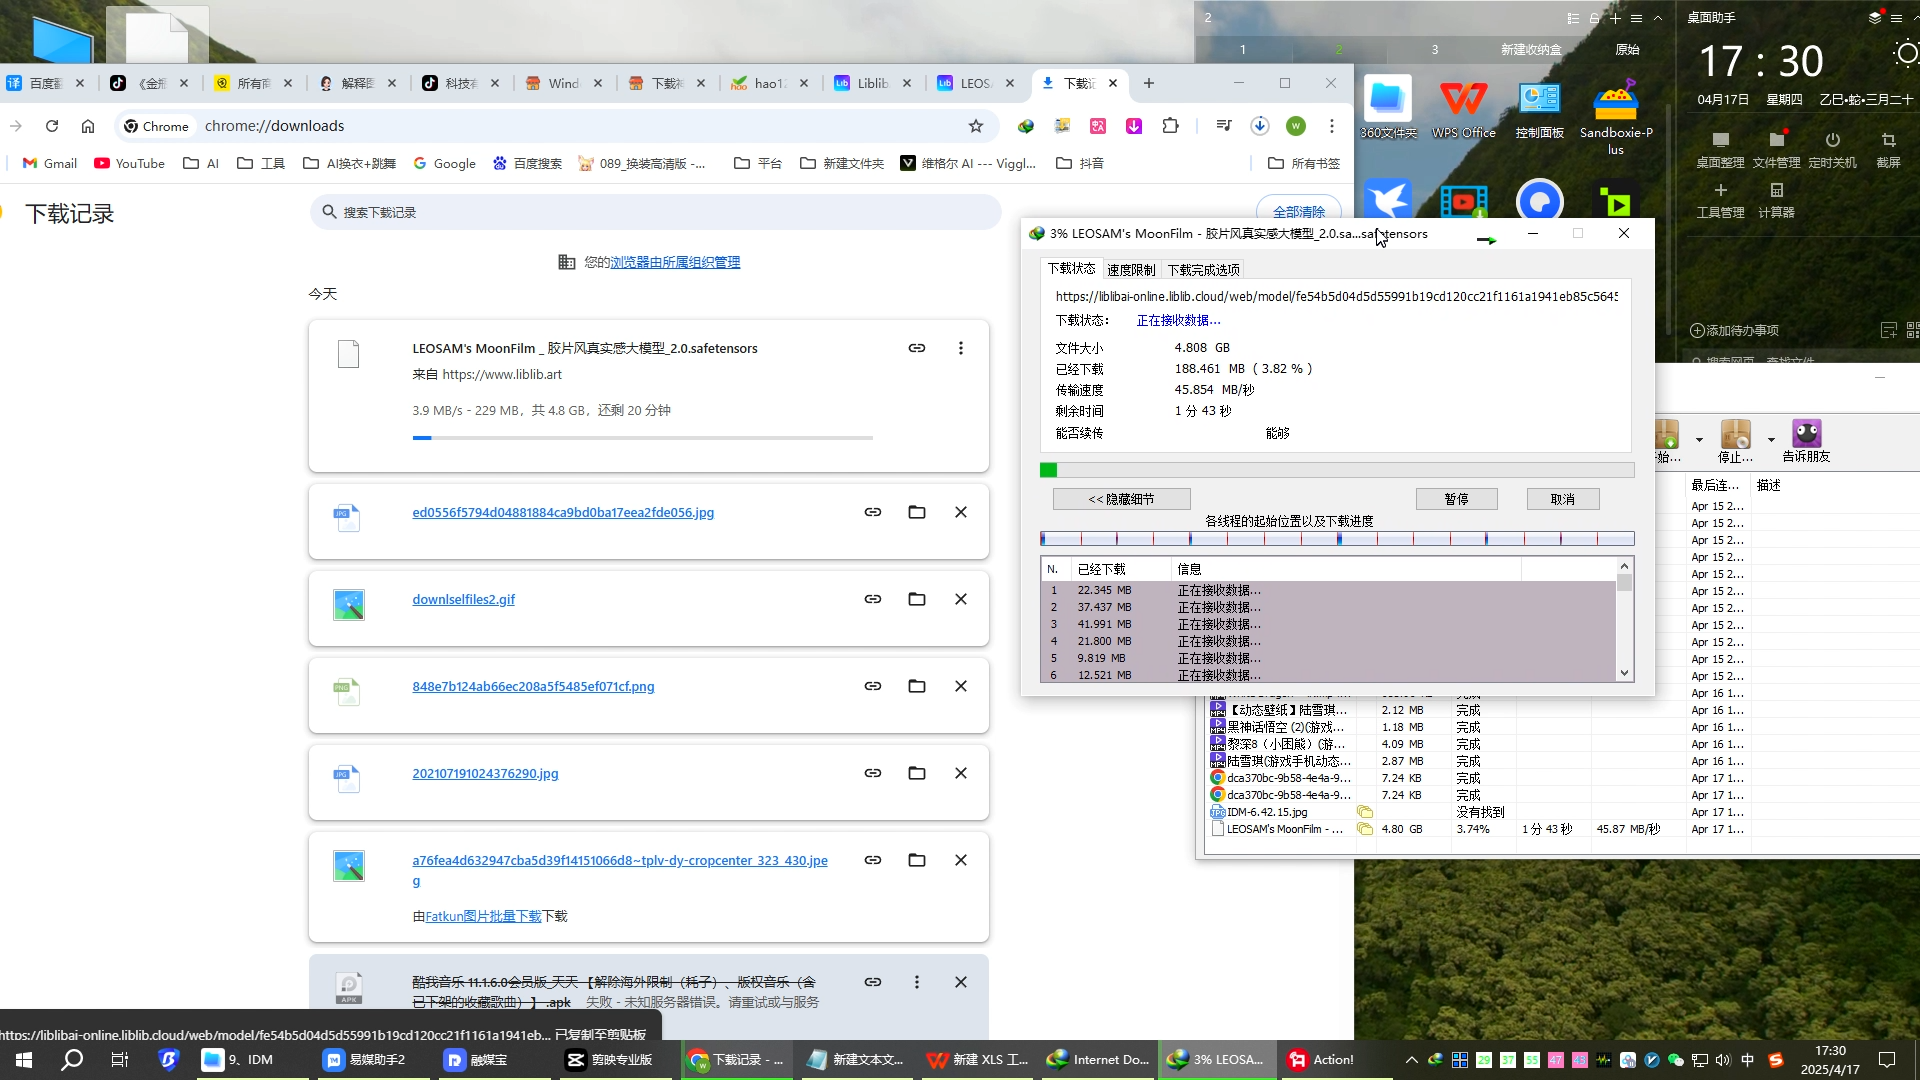Copy link for downlselfiles2.gif download
Viewport: 1920px width, 1080px height.
[873, 599]
